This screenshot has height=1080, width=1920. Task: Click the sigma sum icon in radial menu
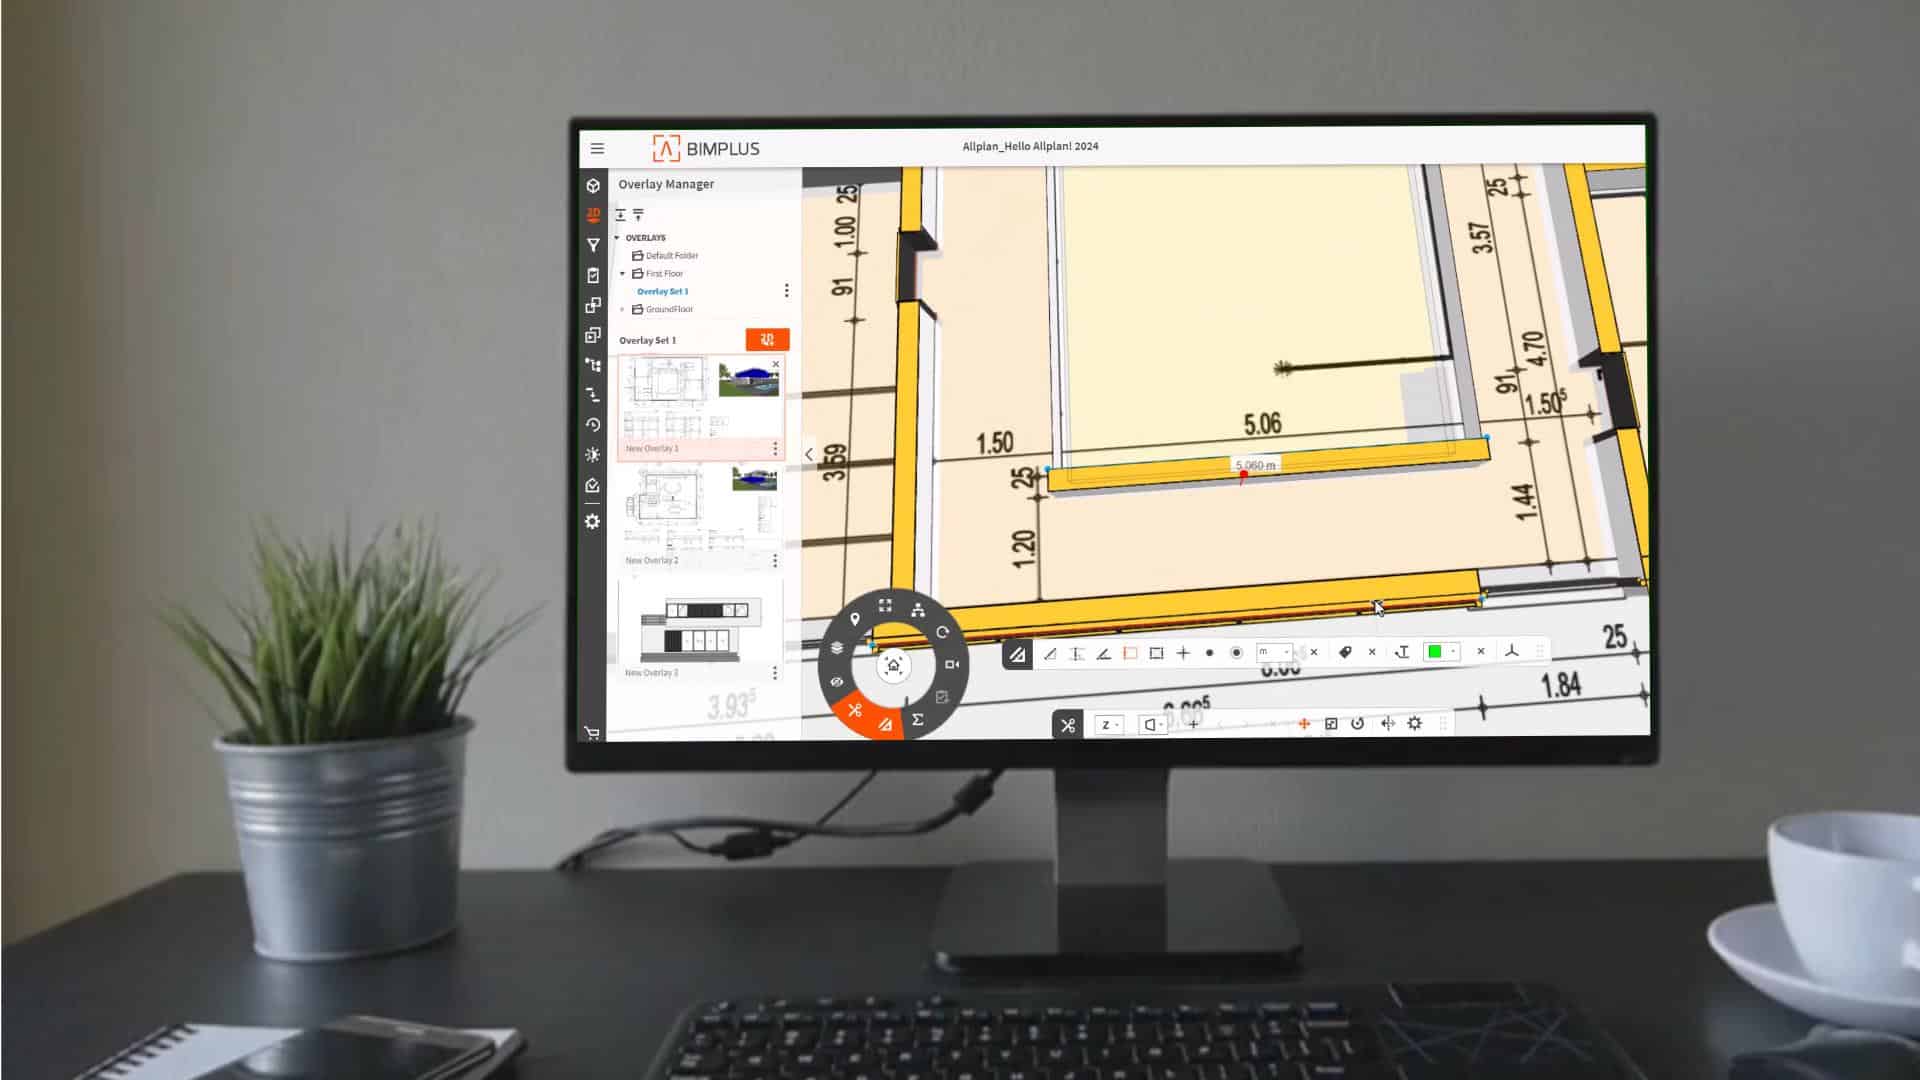(917, 719)
